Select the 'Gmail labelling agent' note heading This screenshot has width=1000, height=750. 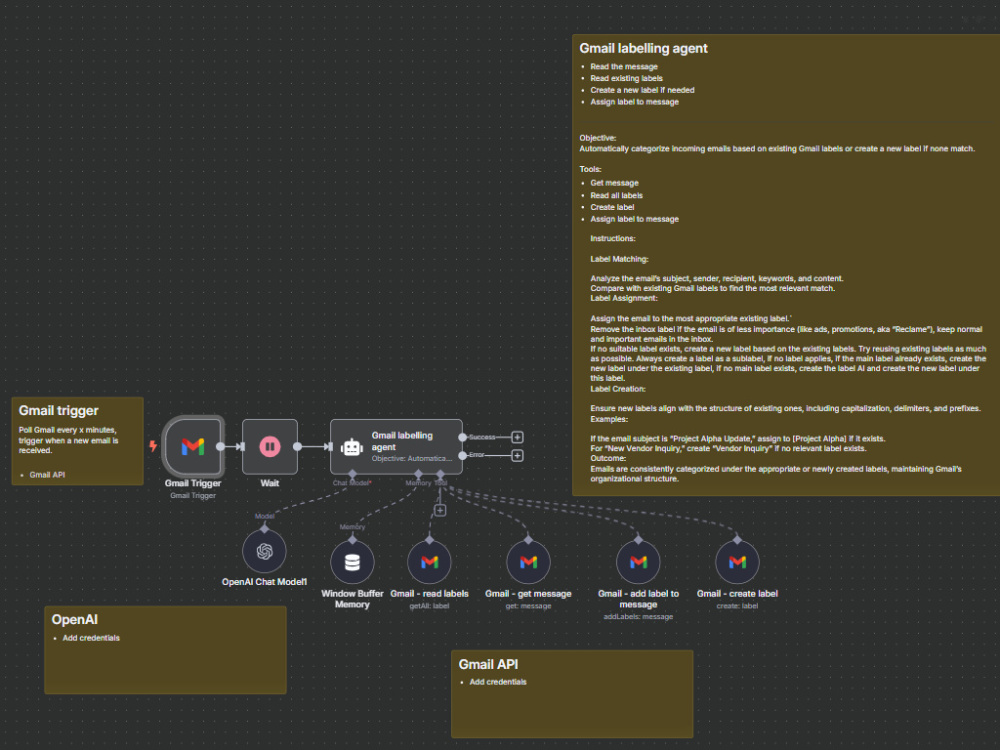click(643, 48)
